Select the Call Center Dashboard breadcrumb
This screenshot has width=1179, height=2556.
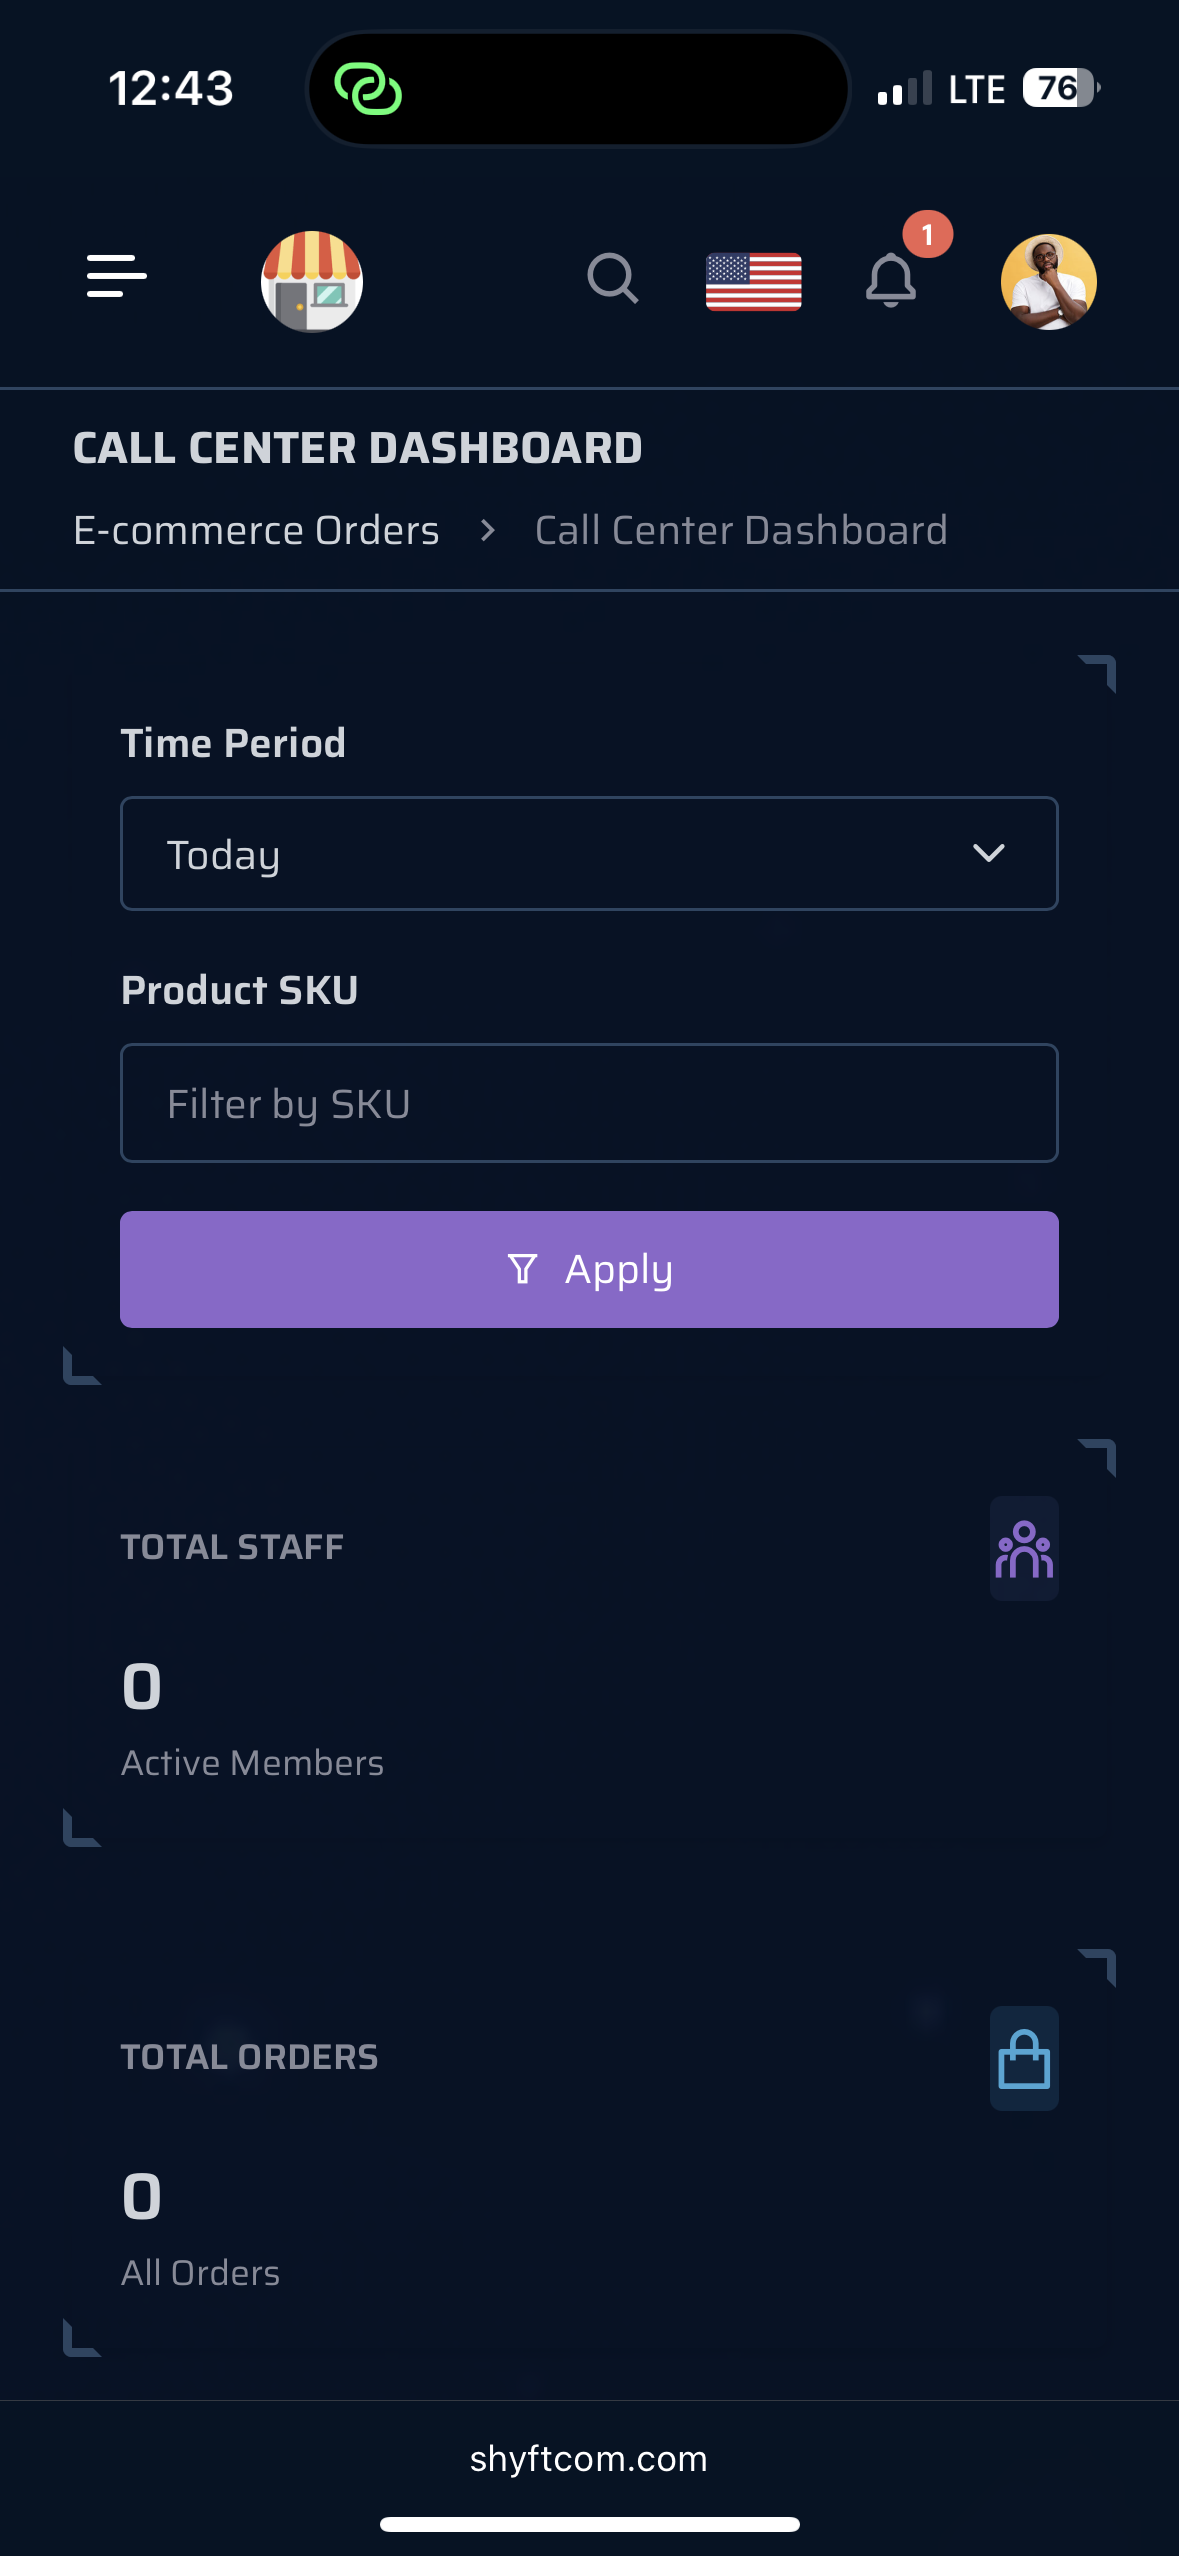pos(741,530)
